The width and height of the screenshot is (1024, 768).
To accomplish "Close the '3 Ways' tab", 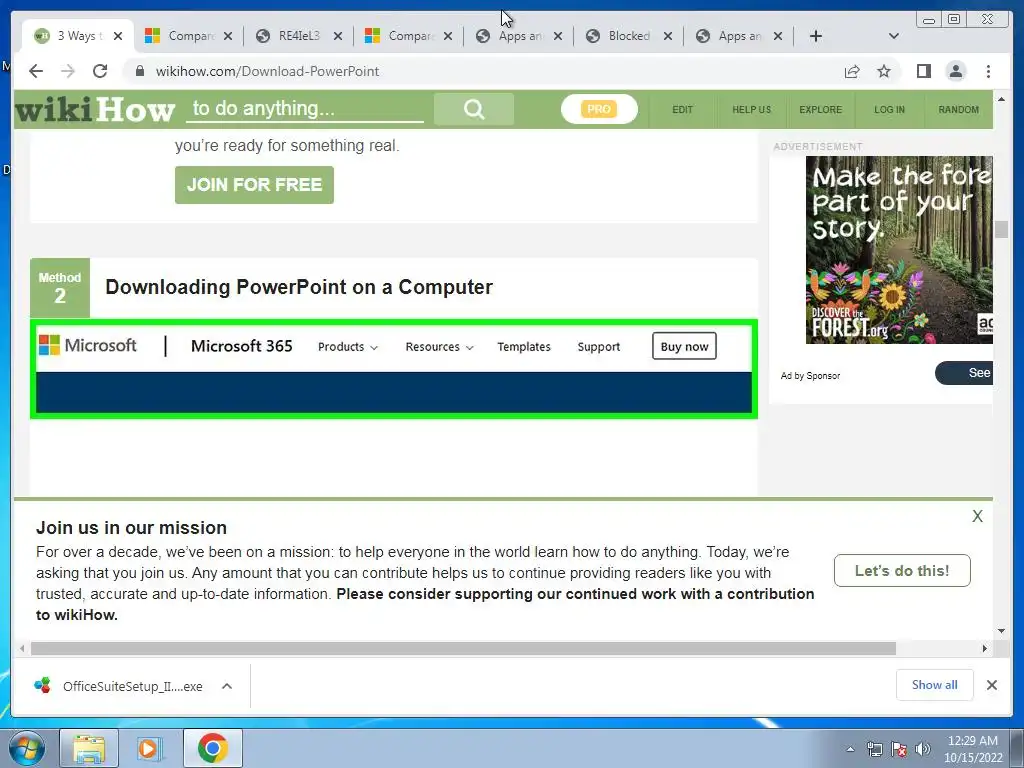I will click(118, 36).
